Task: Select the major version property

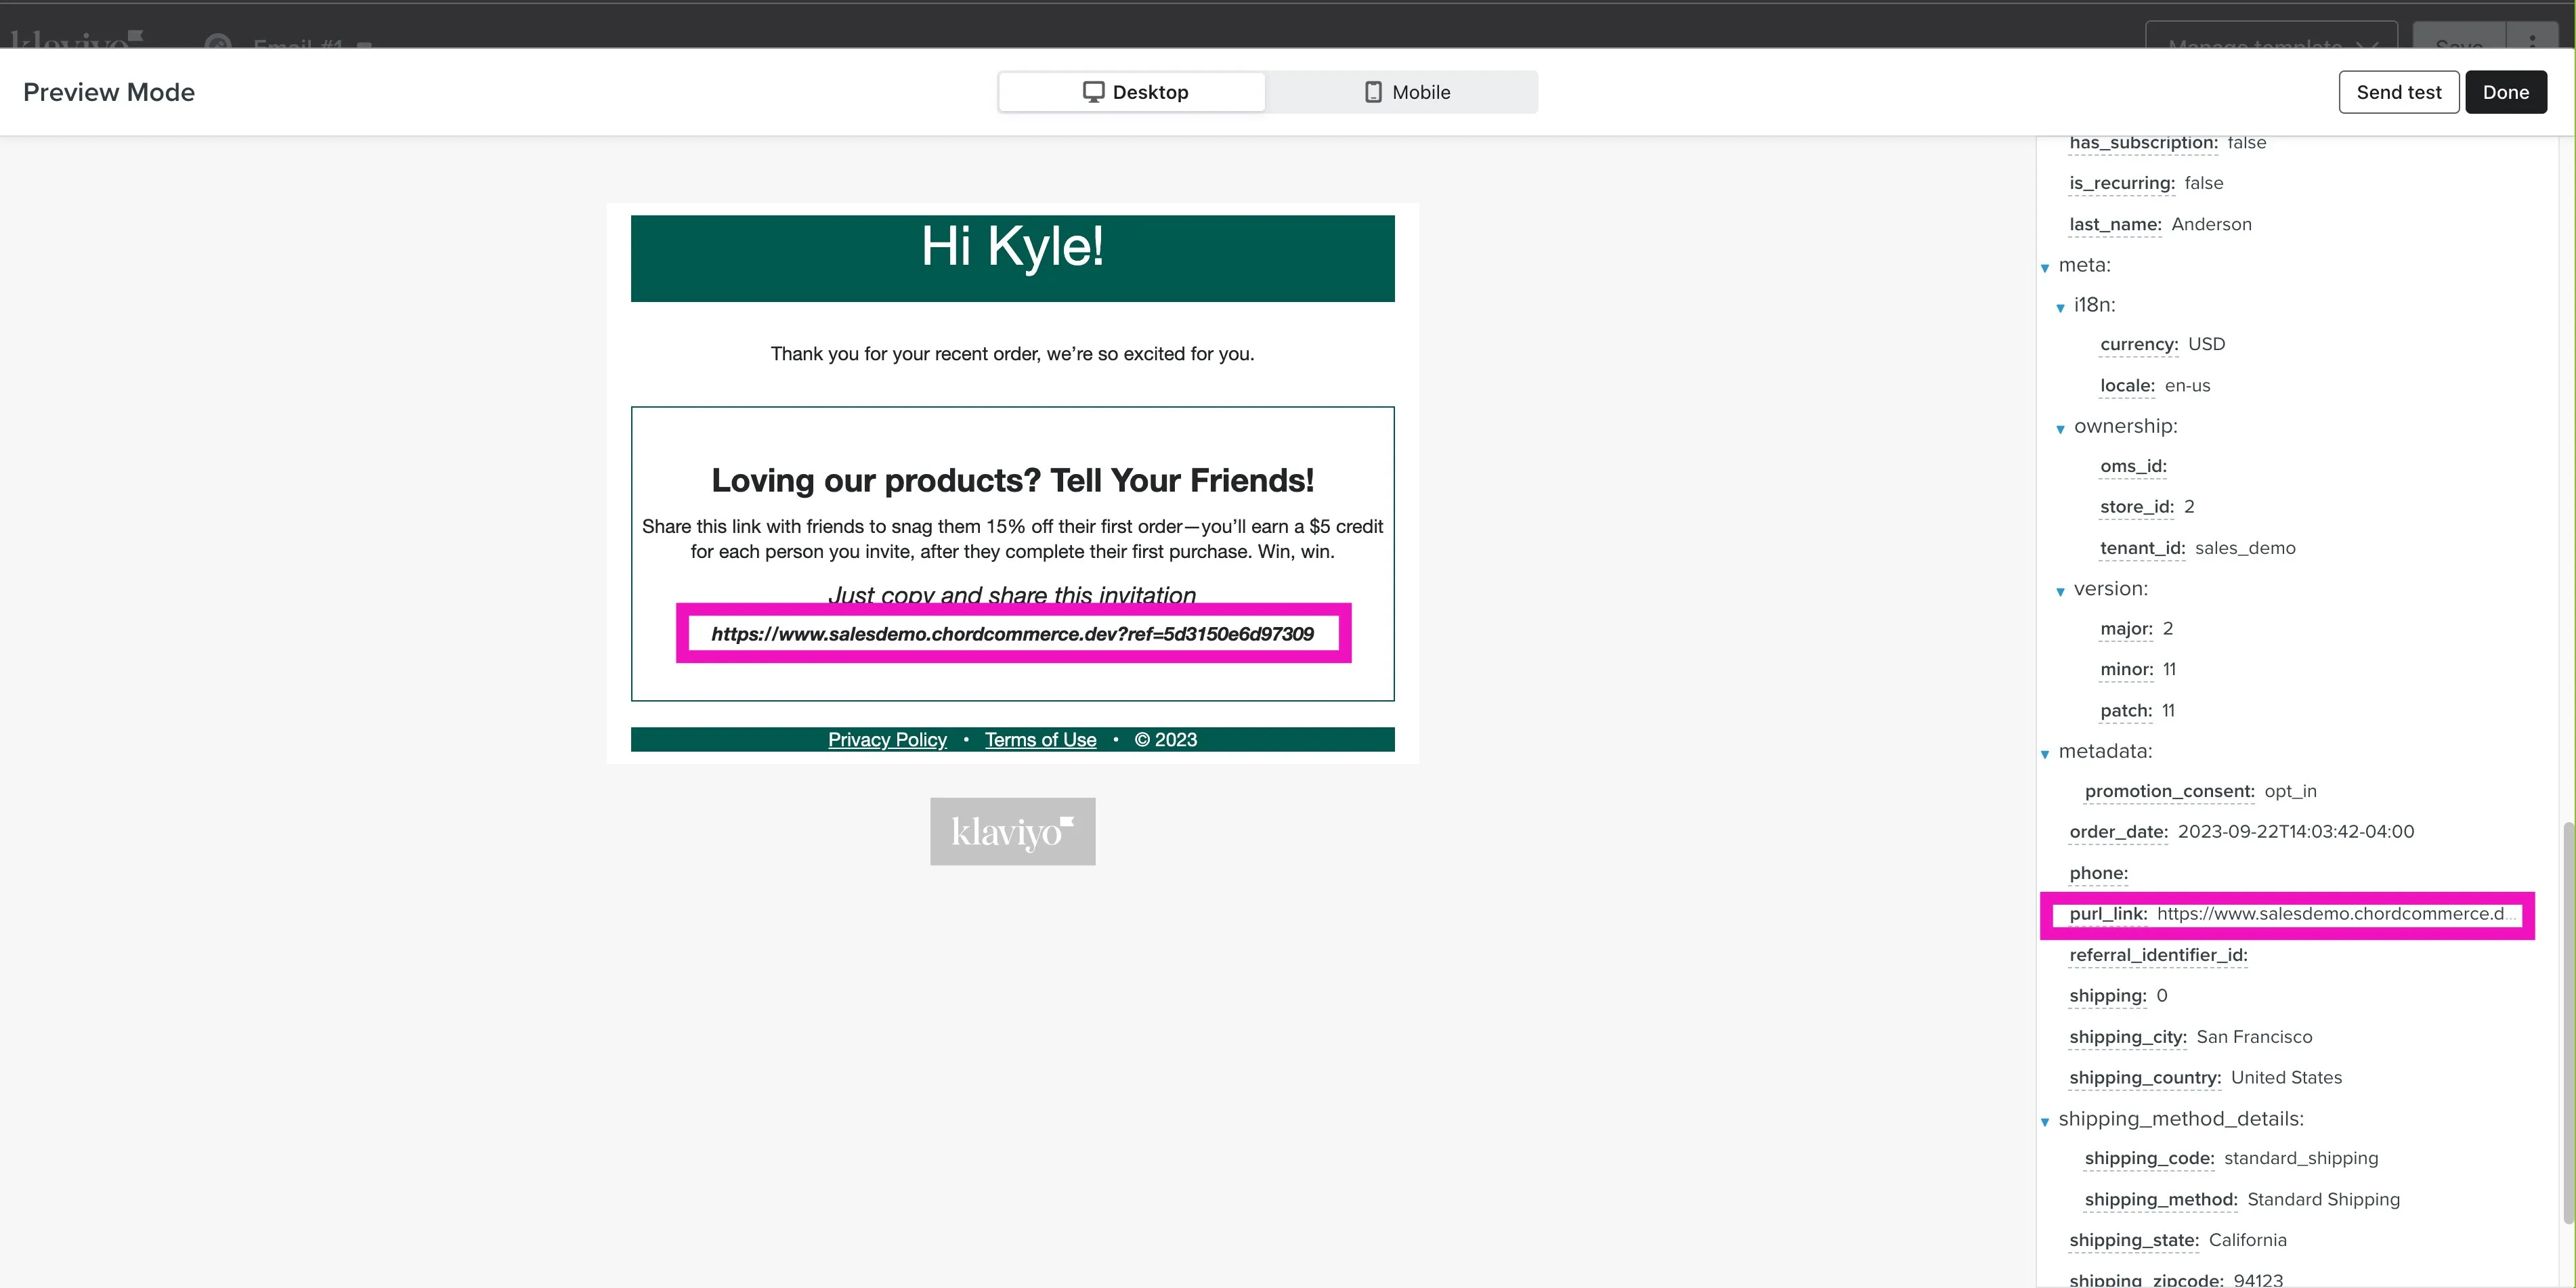Action: [x=2126, y=629]
